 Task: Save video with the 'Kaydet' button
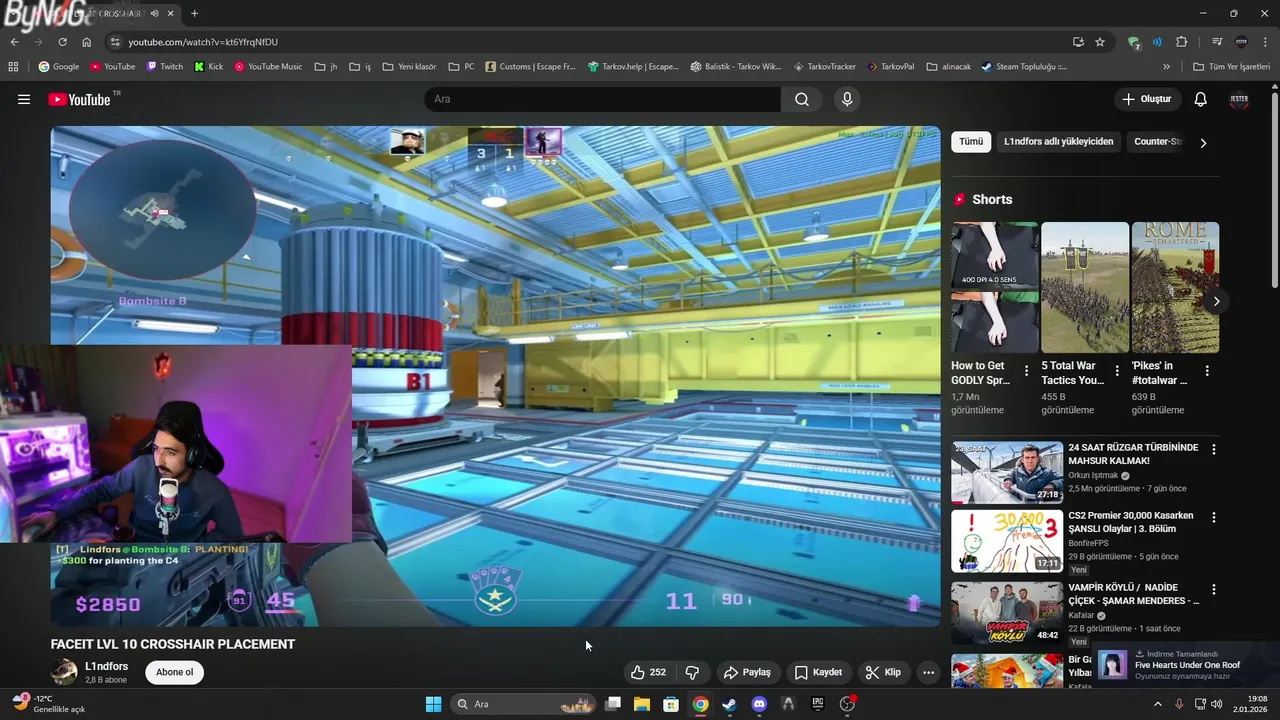coord(818,672)
